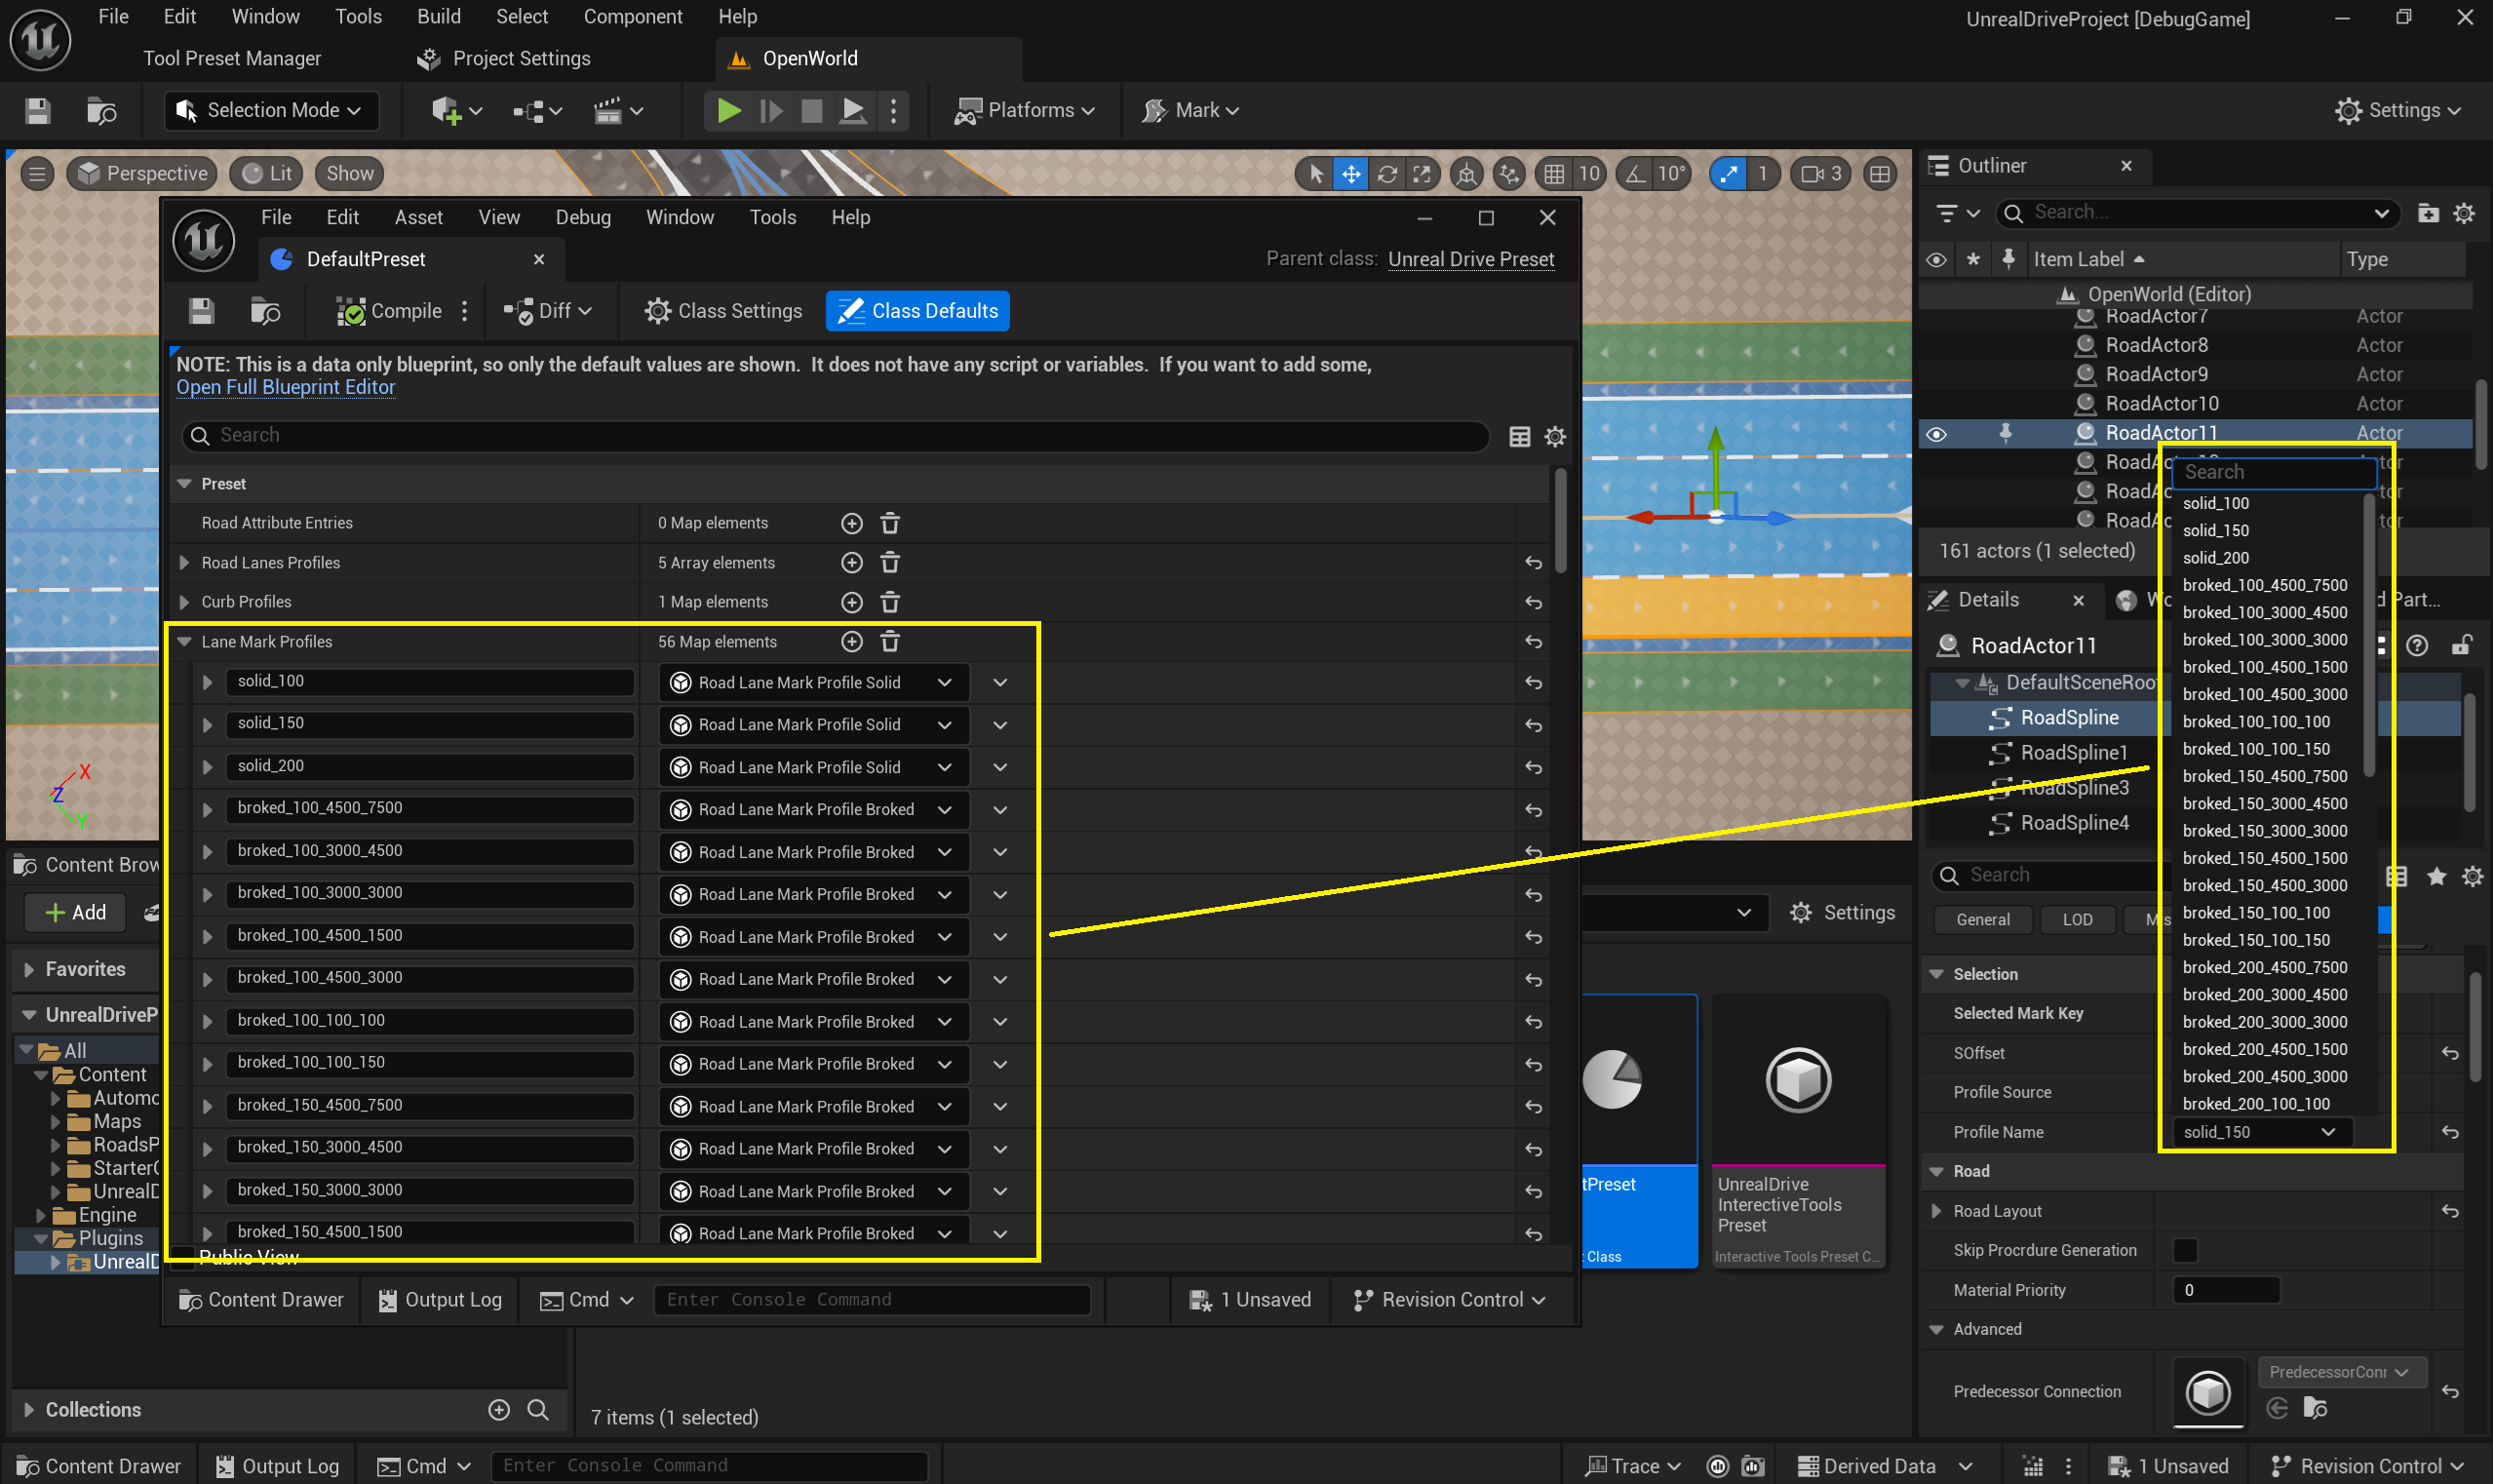
Task: Open the Unreal Drive Preset parent class
Action: point(1471,259)
